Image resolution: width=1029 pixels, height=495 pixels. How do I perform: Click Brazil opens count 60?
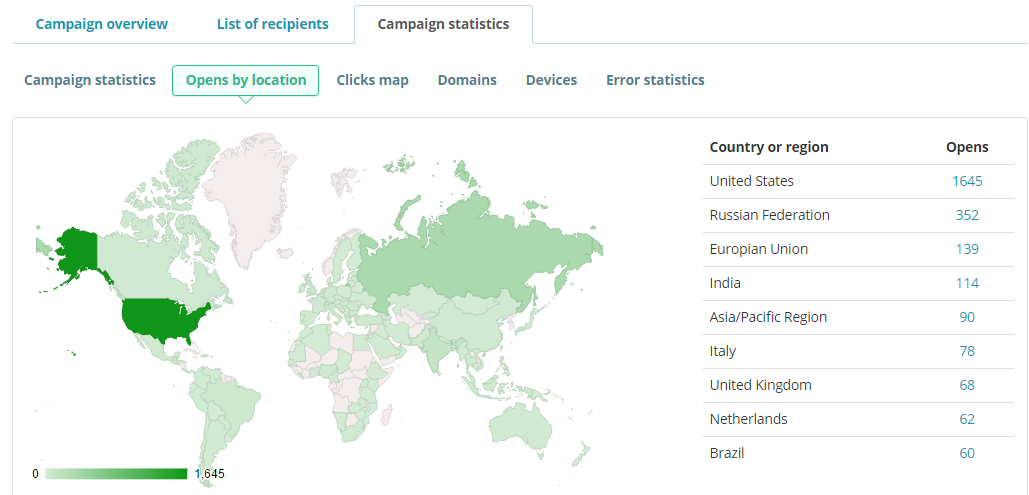pyautogui.click(x=967, y=453)
